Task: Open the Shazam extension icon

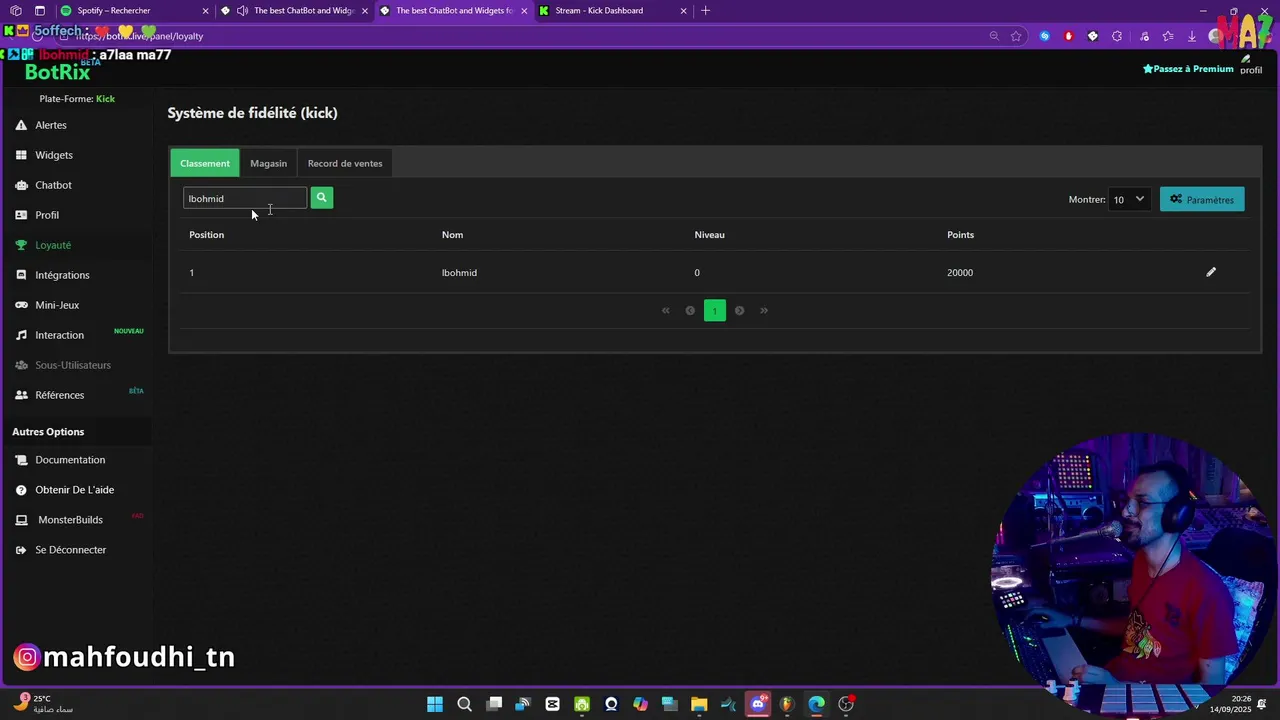Action: [1045, 36]
